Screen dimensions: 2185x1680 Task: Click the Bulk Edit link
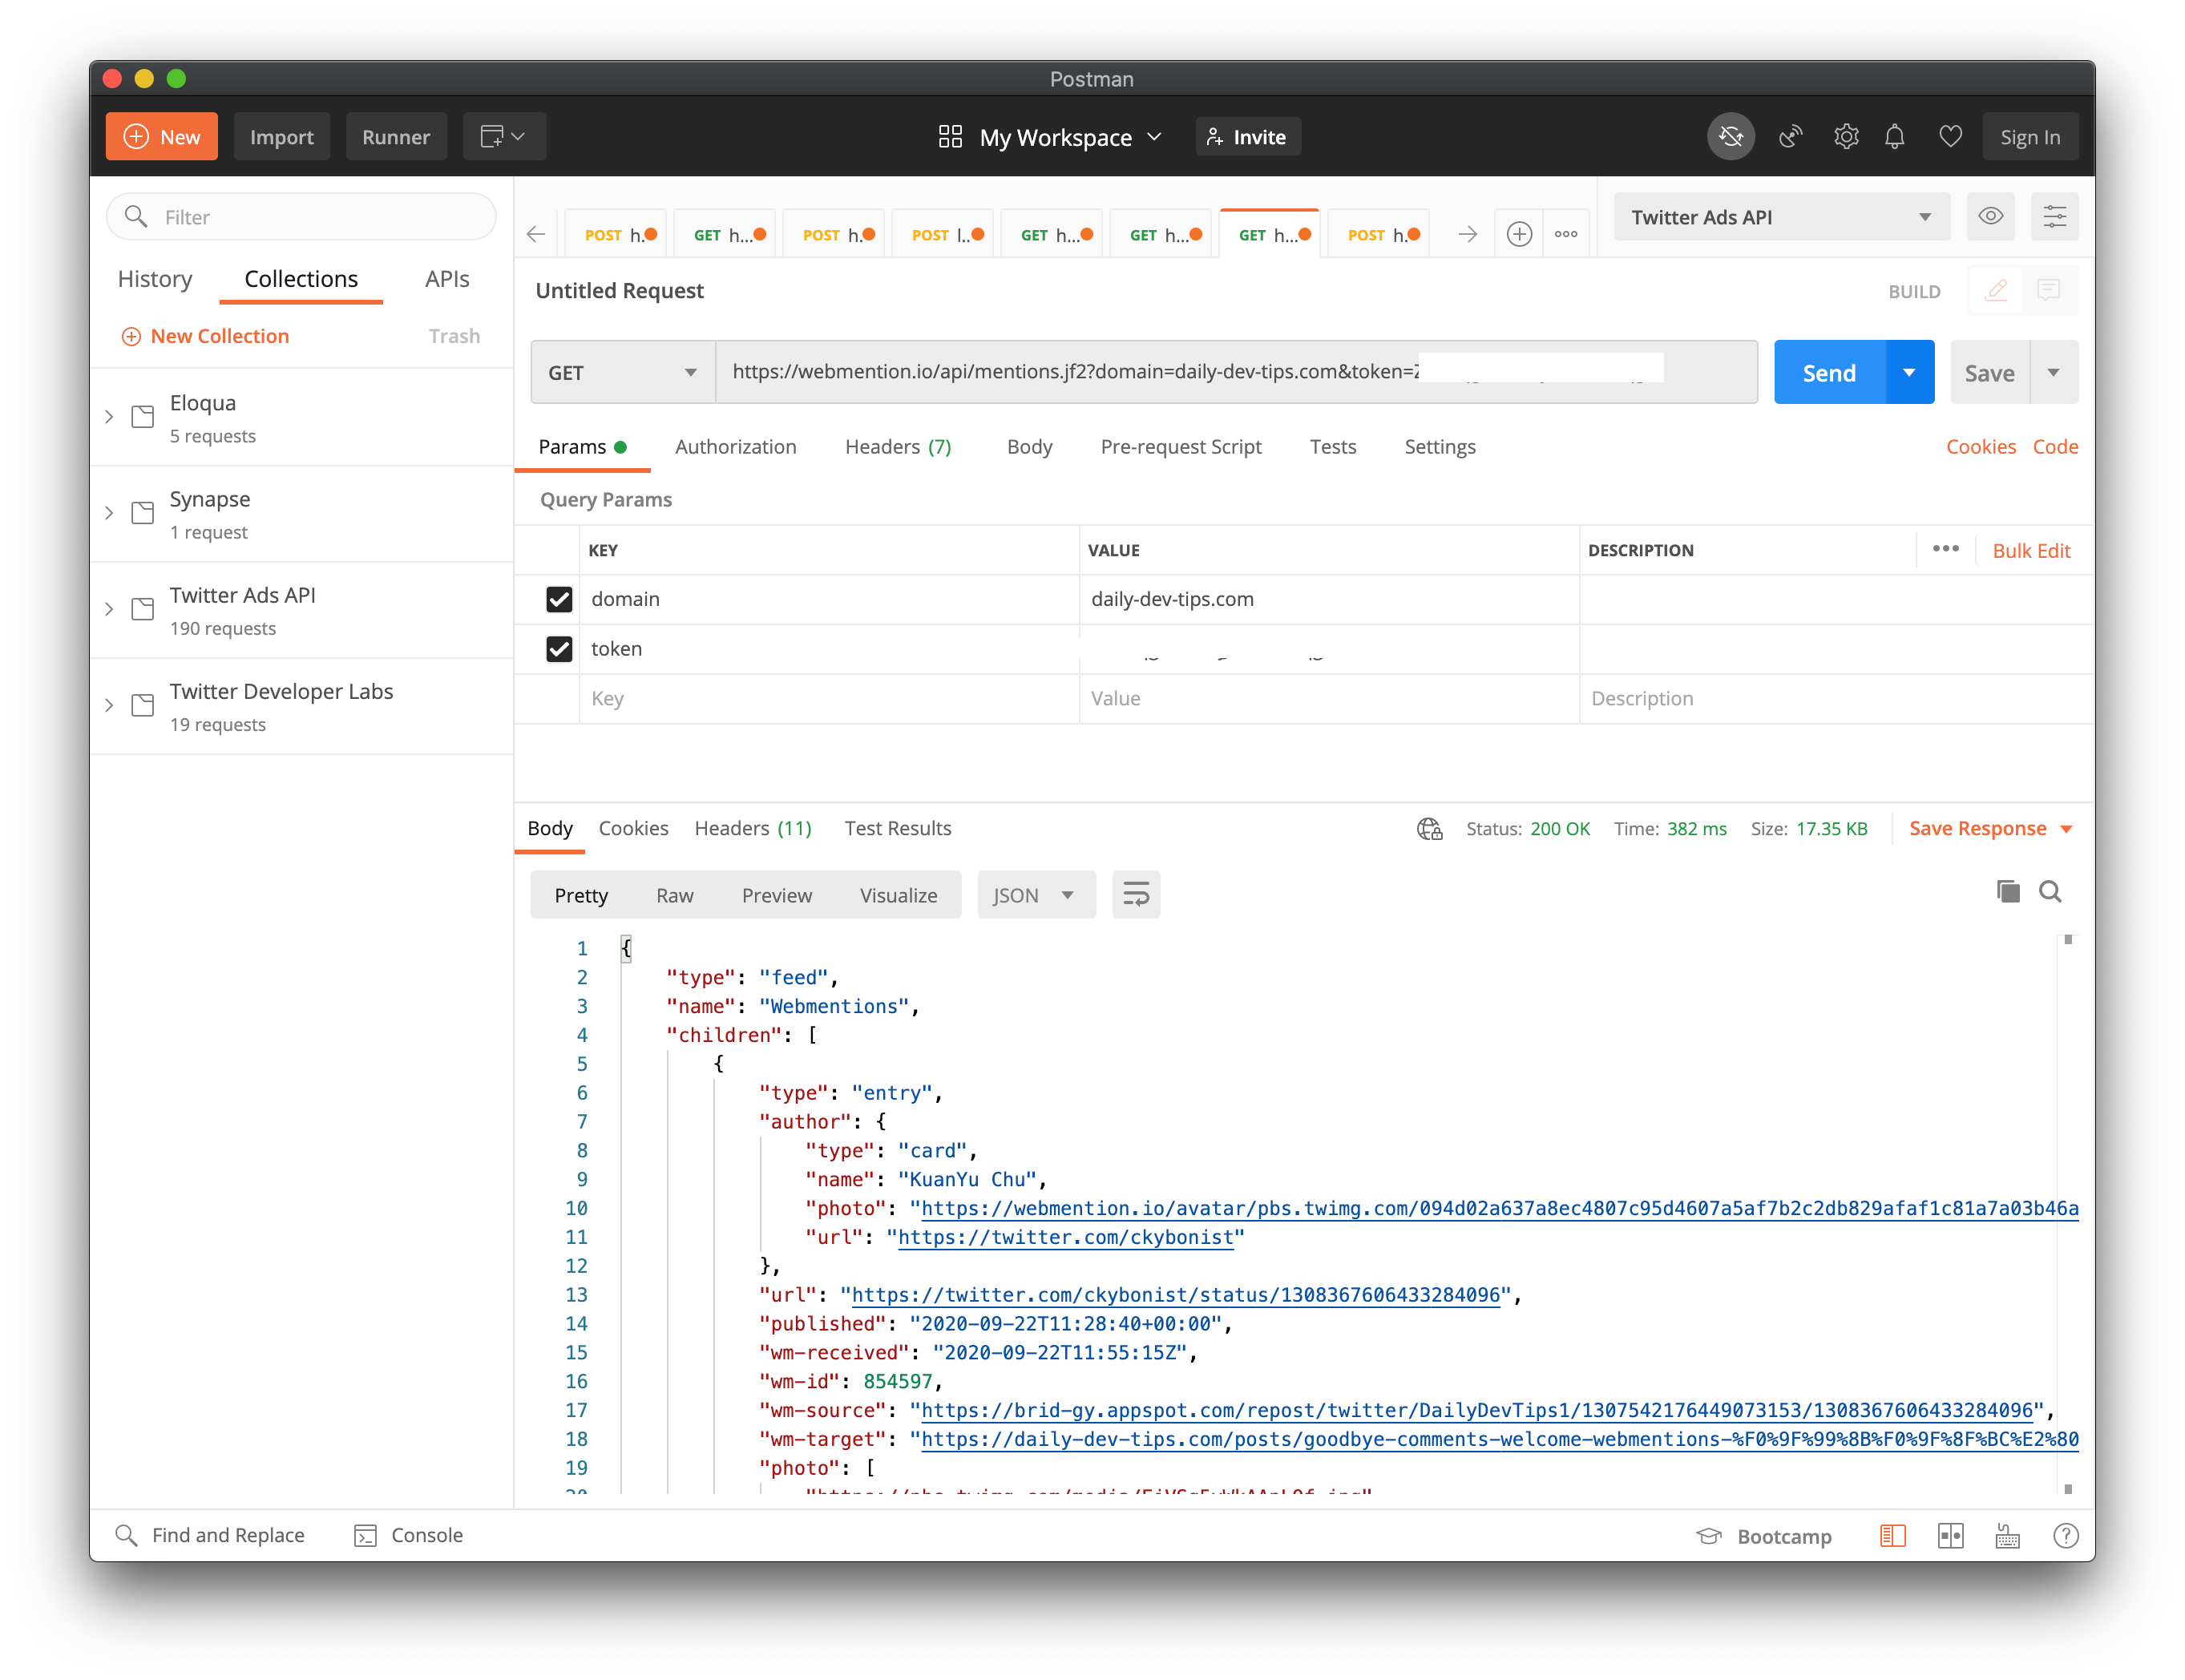2031,550
